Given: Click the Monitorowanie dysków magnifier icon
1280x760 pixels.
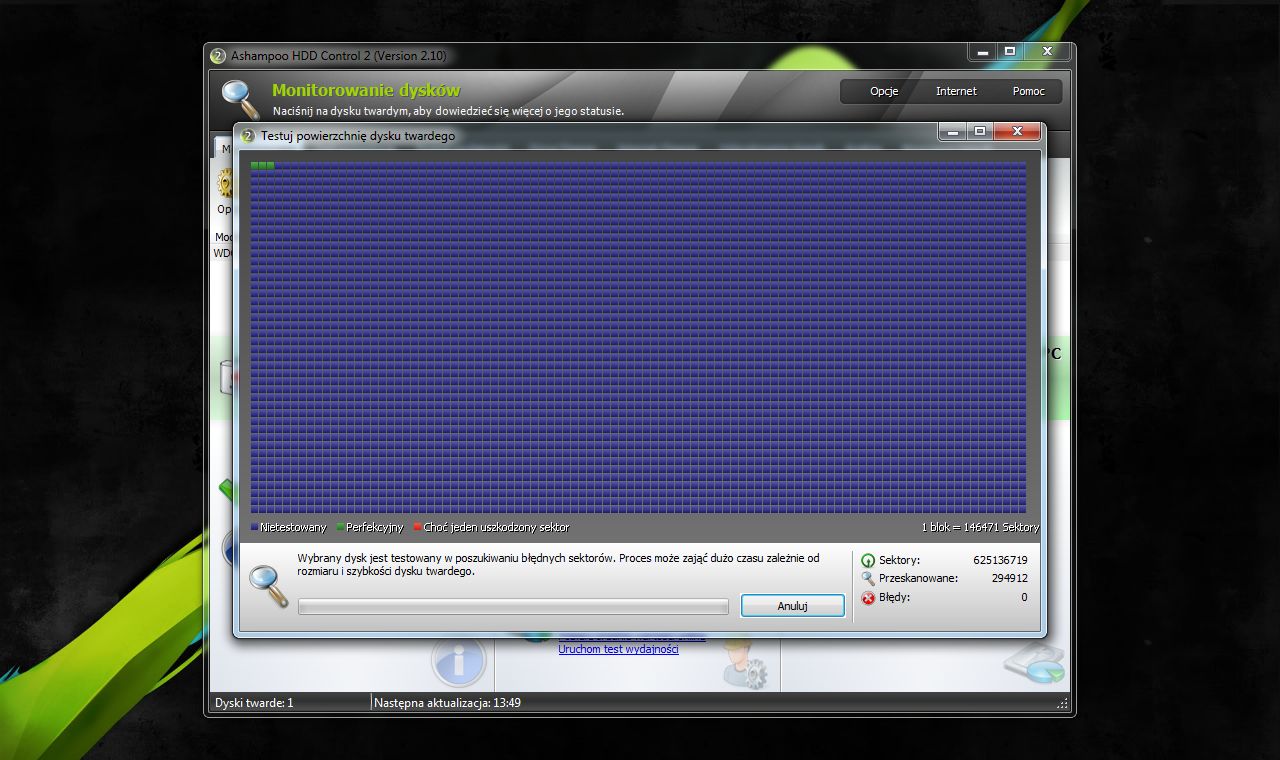Looking at the screenshot, I should point(240,98).
